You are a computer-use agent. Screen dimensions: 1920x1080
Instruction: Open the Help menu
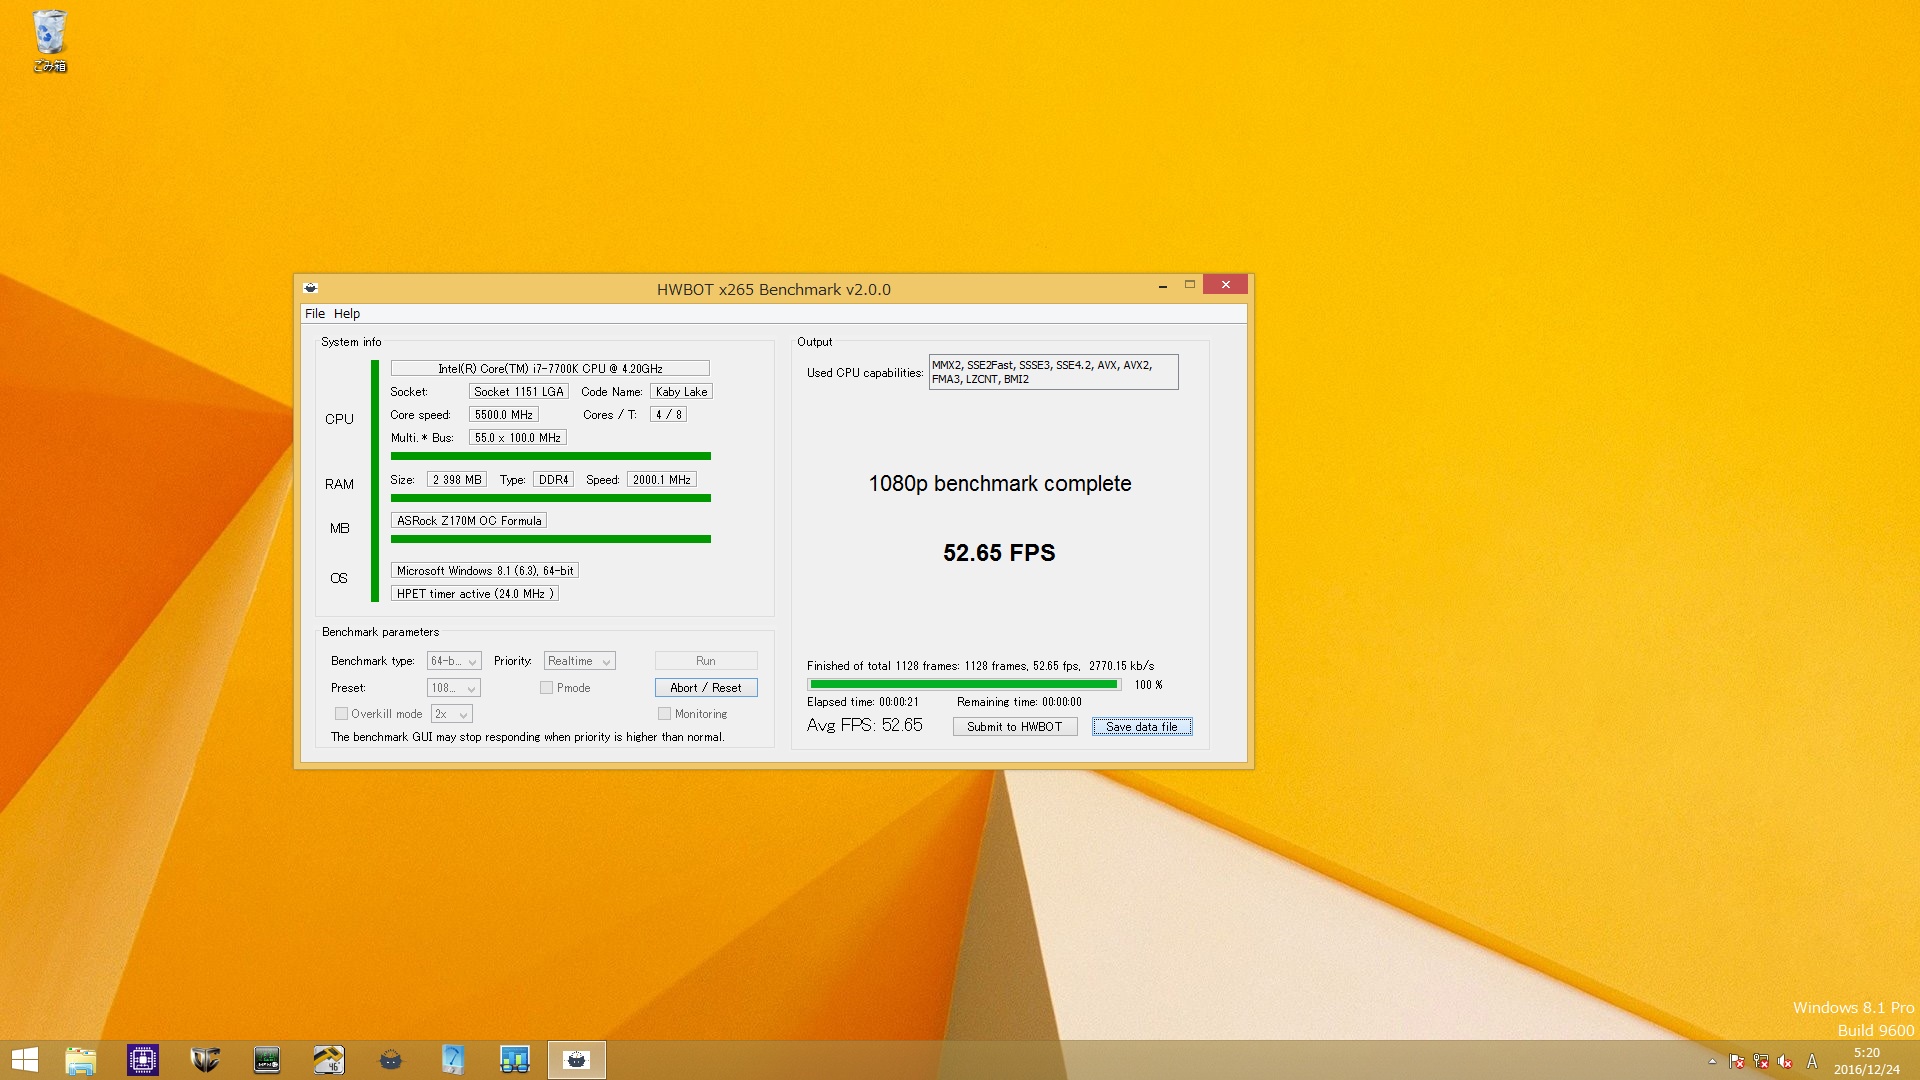(x=347, y=313)
